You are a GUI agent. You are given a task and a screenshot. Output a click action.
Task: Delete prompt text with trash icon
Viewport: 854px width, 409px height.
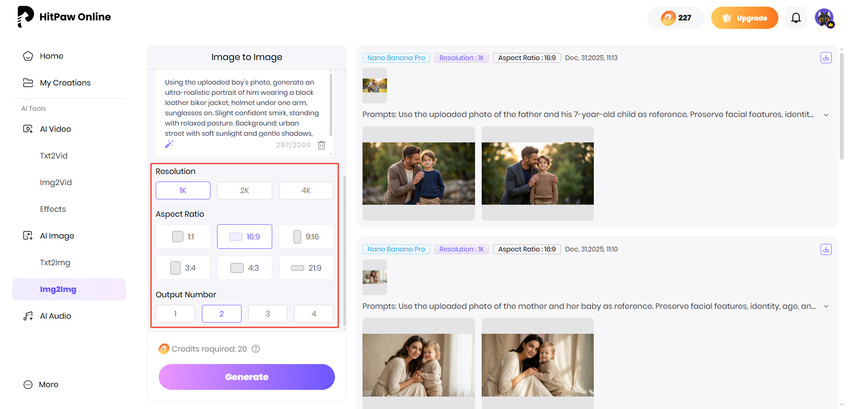pyautogui.click(x=321, y=145)
